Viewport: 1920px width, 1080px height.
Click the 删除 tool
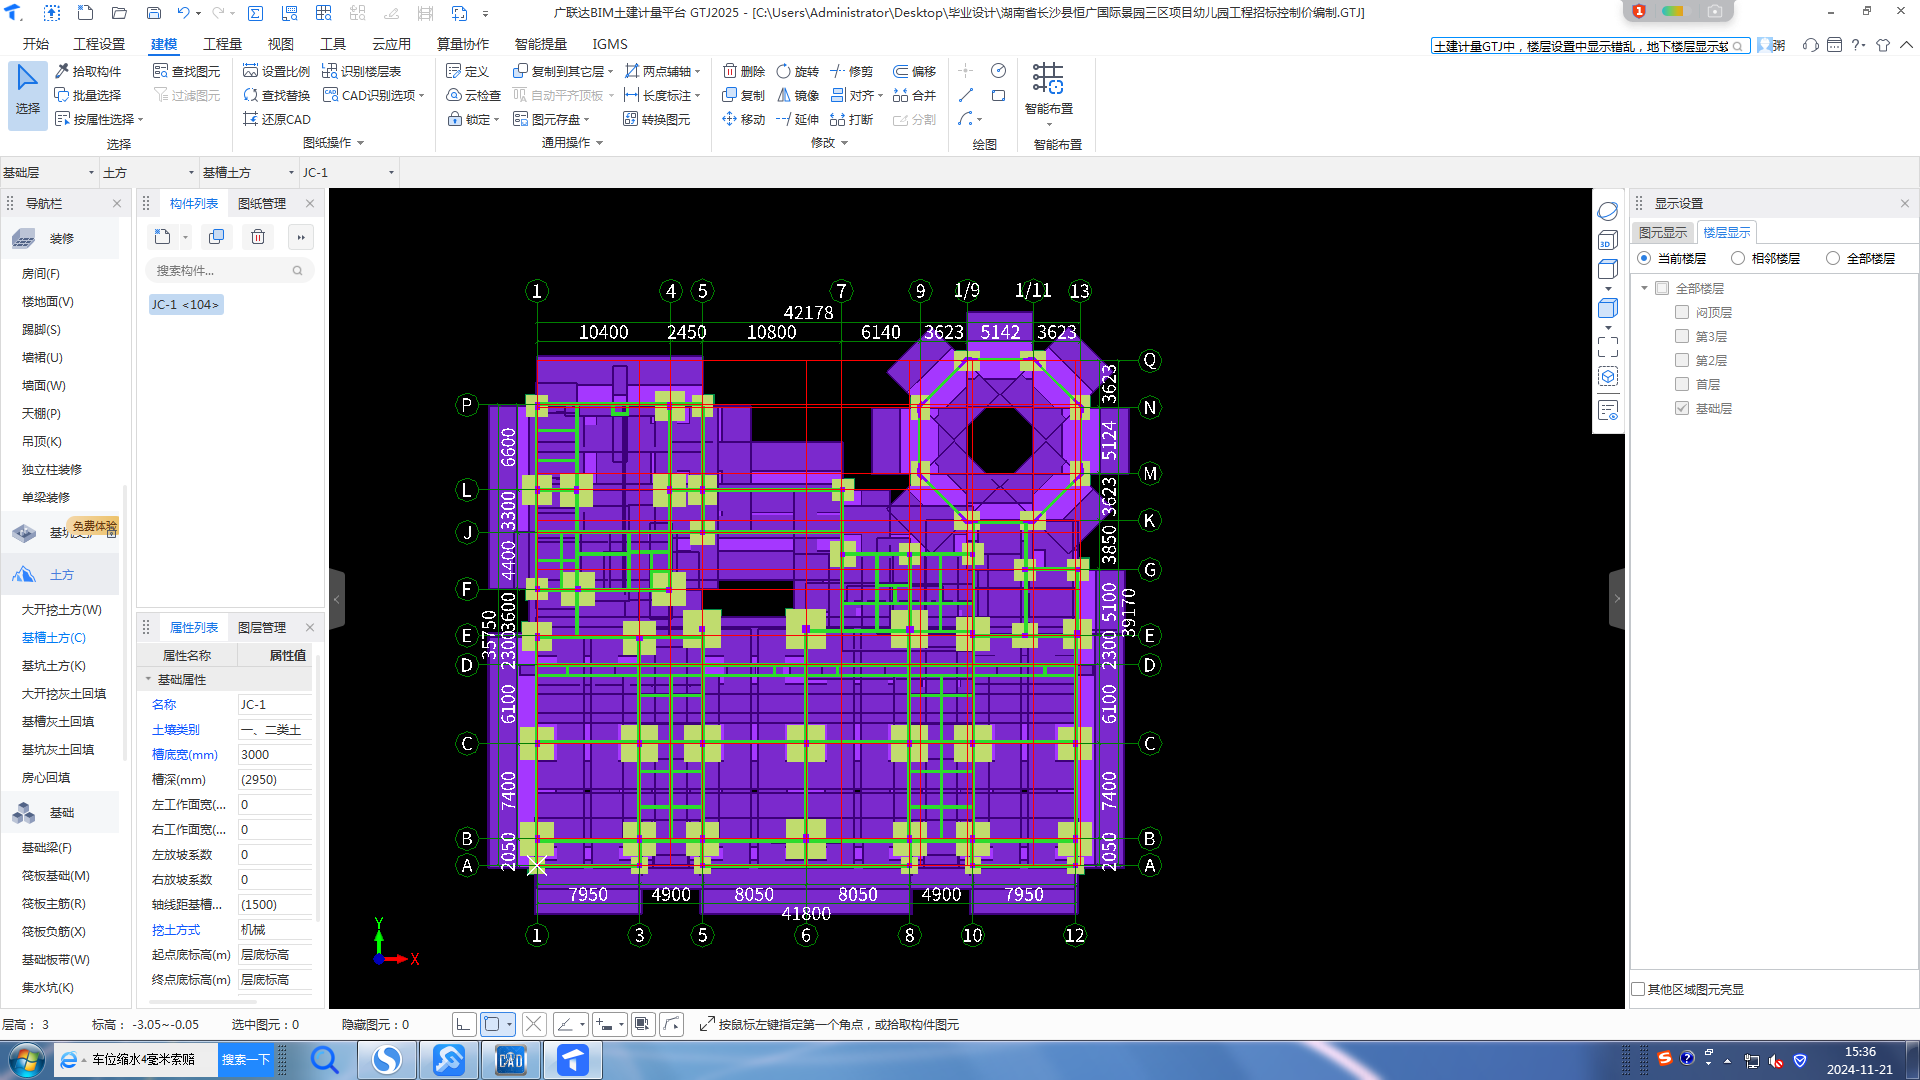(744, 71)
